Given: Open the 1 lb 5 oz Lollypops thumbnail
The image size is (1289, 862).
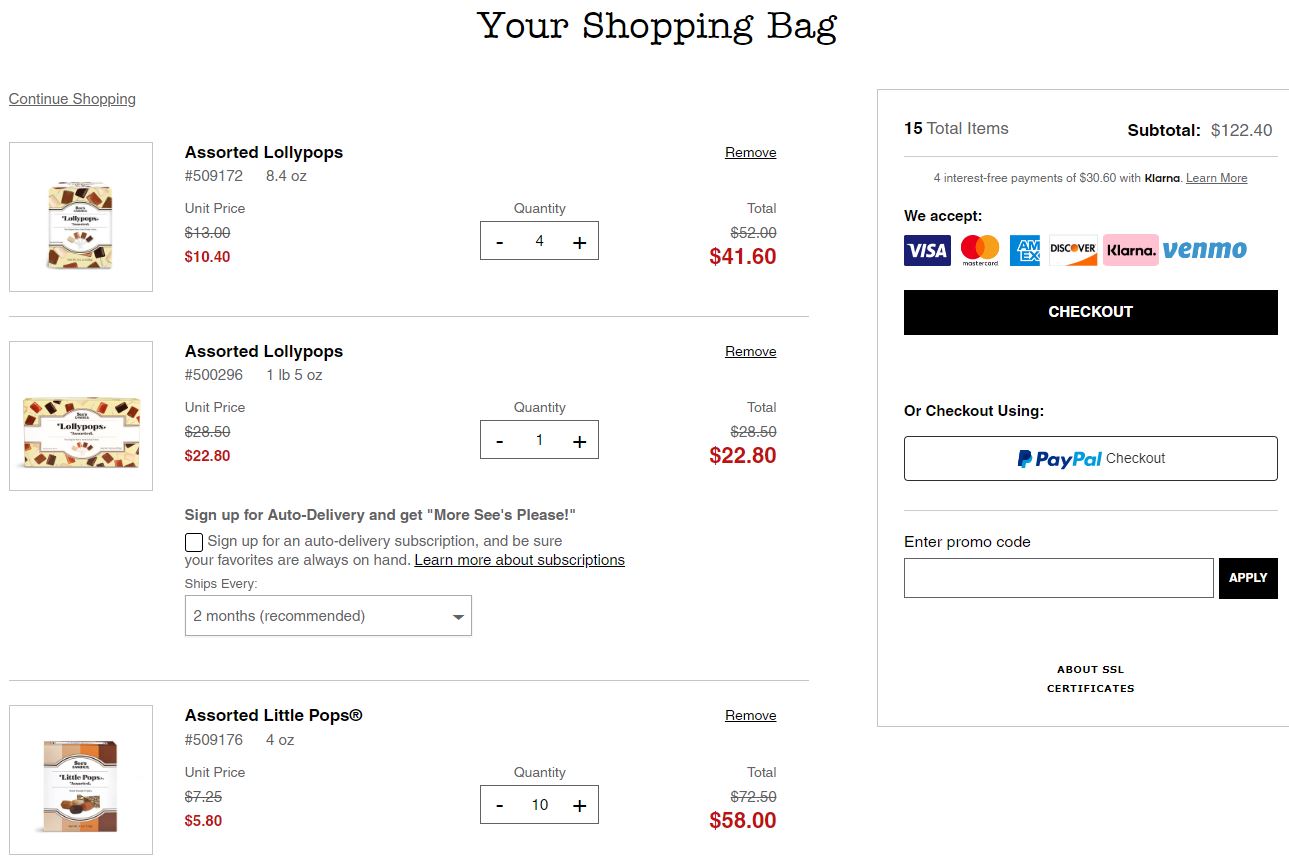Looking at the screenshot, I should pyautogui.click(x=81, y=416).
